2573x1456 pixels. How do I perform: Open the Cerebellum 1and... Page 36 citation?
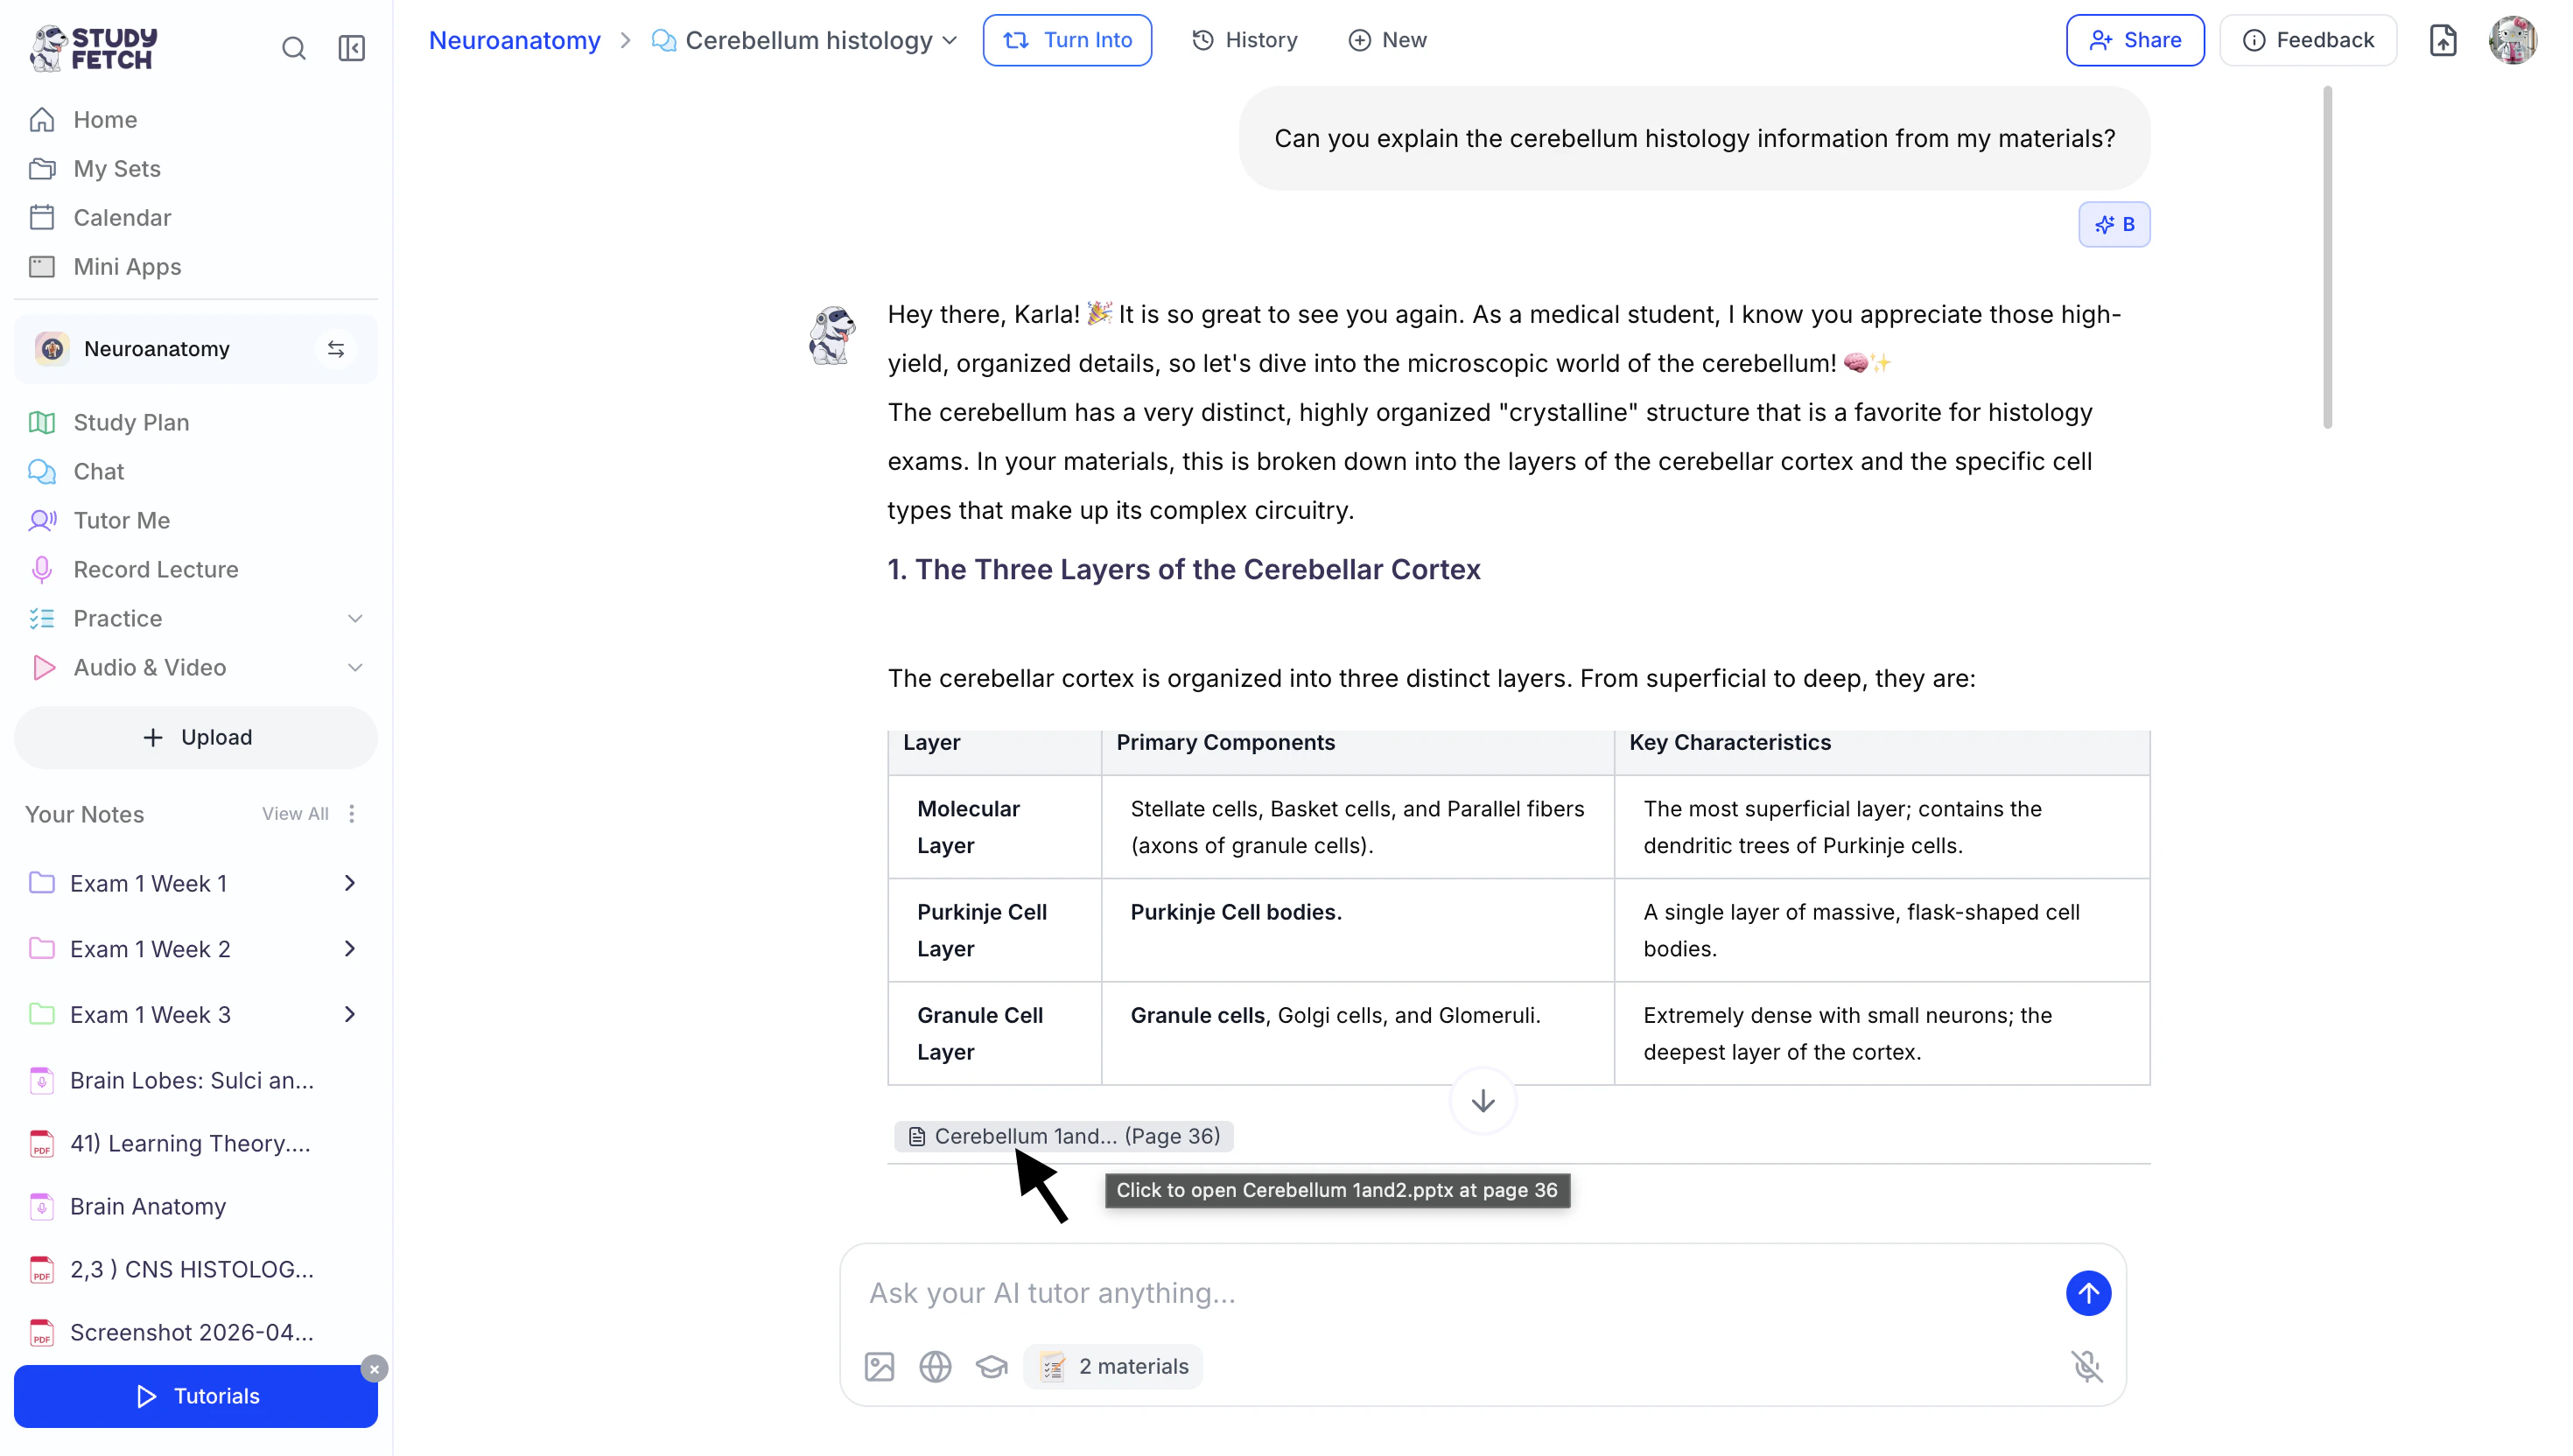point(1064,1136)
